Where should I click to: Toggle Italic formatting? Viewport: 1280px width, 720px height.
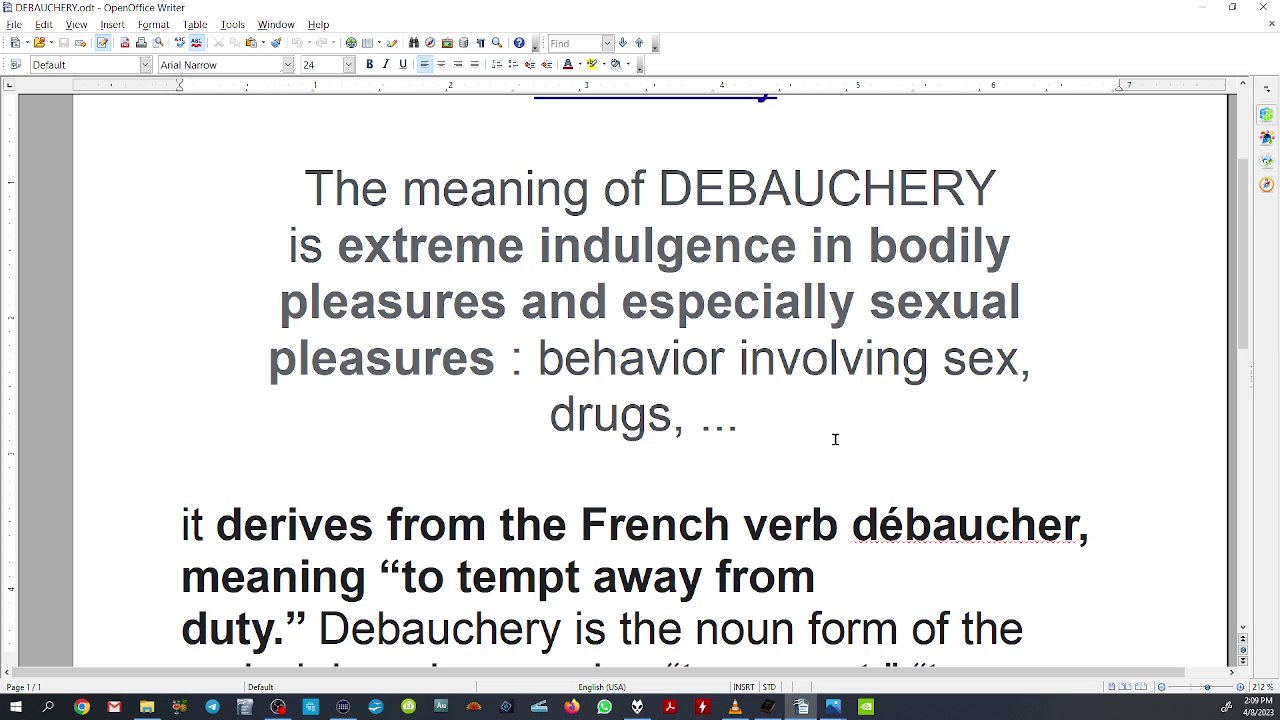pos(386,65)
